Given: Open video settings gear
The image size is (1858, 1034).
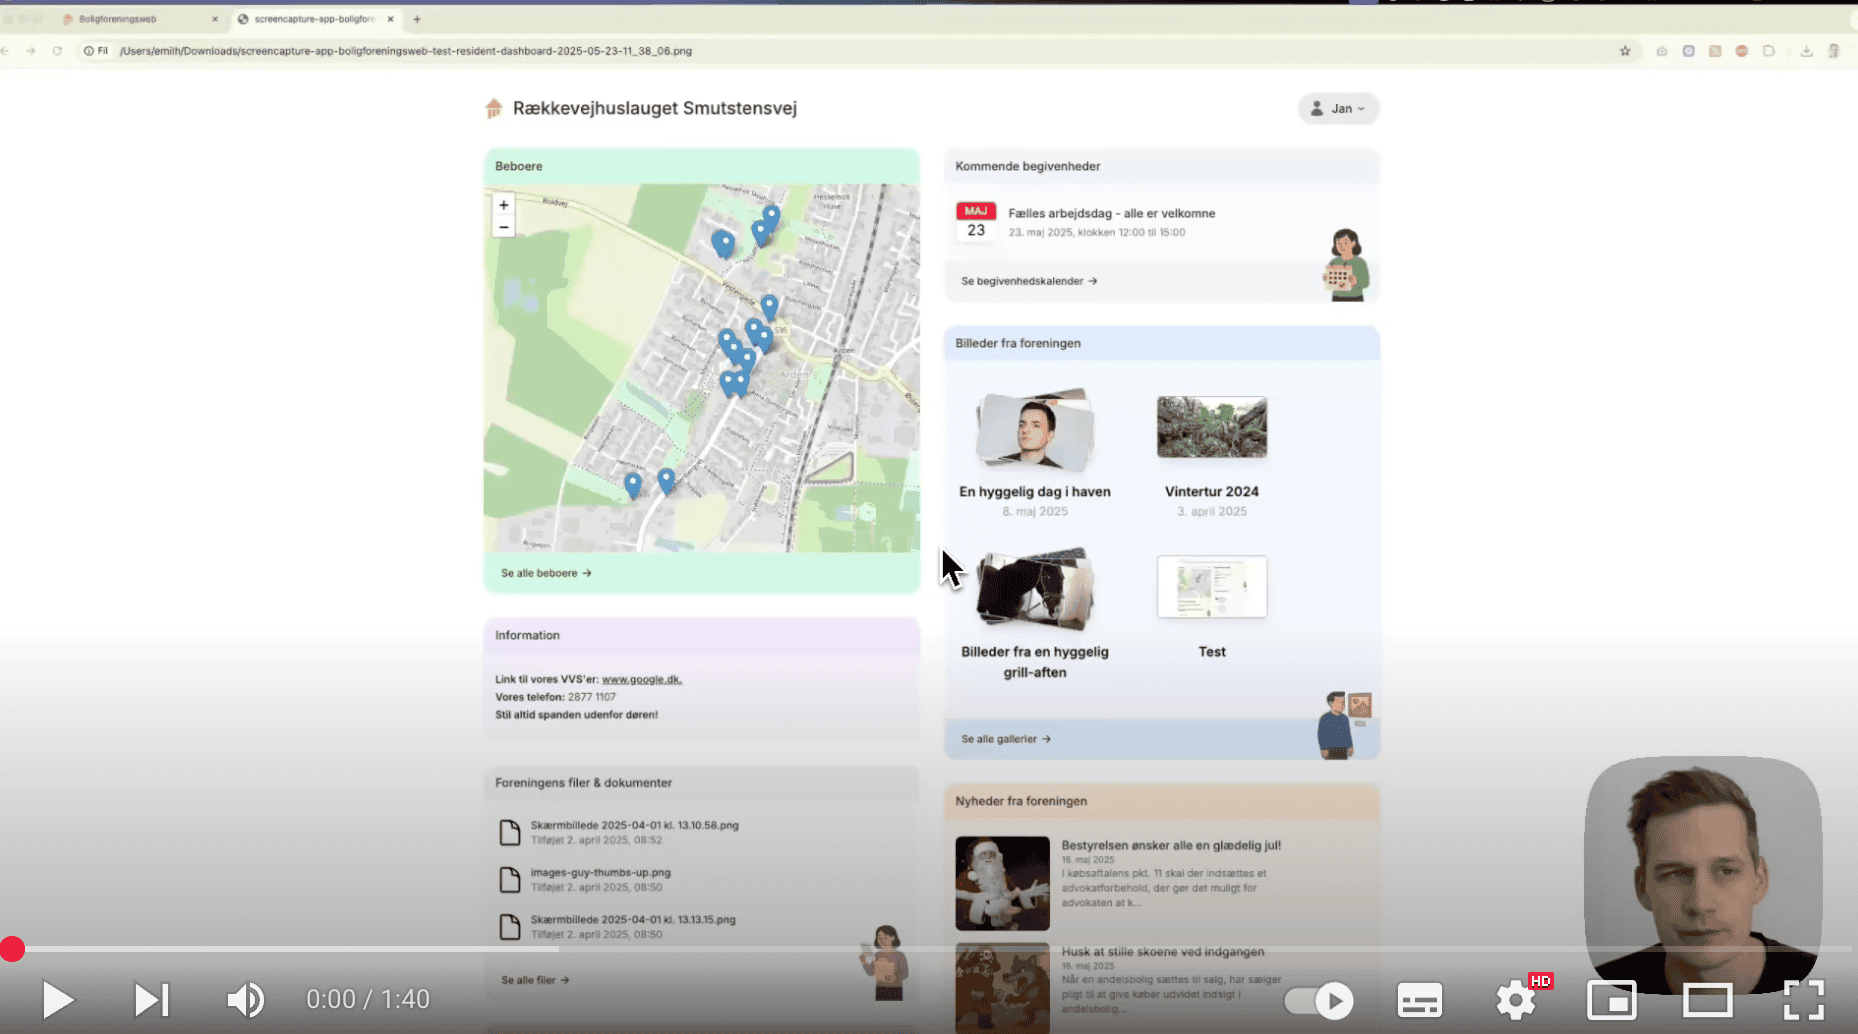Looking at the screenshot, I should pos(1516,1000).
